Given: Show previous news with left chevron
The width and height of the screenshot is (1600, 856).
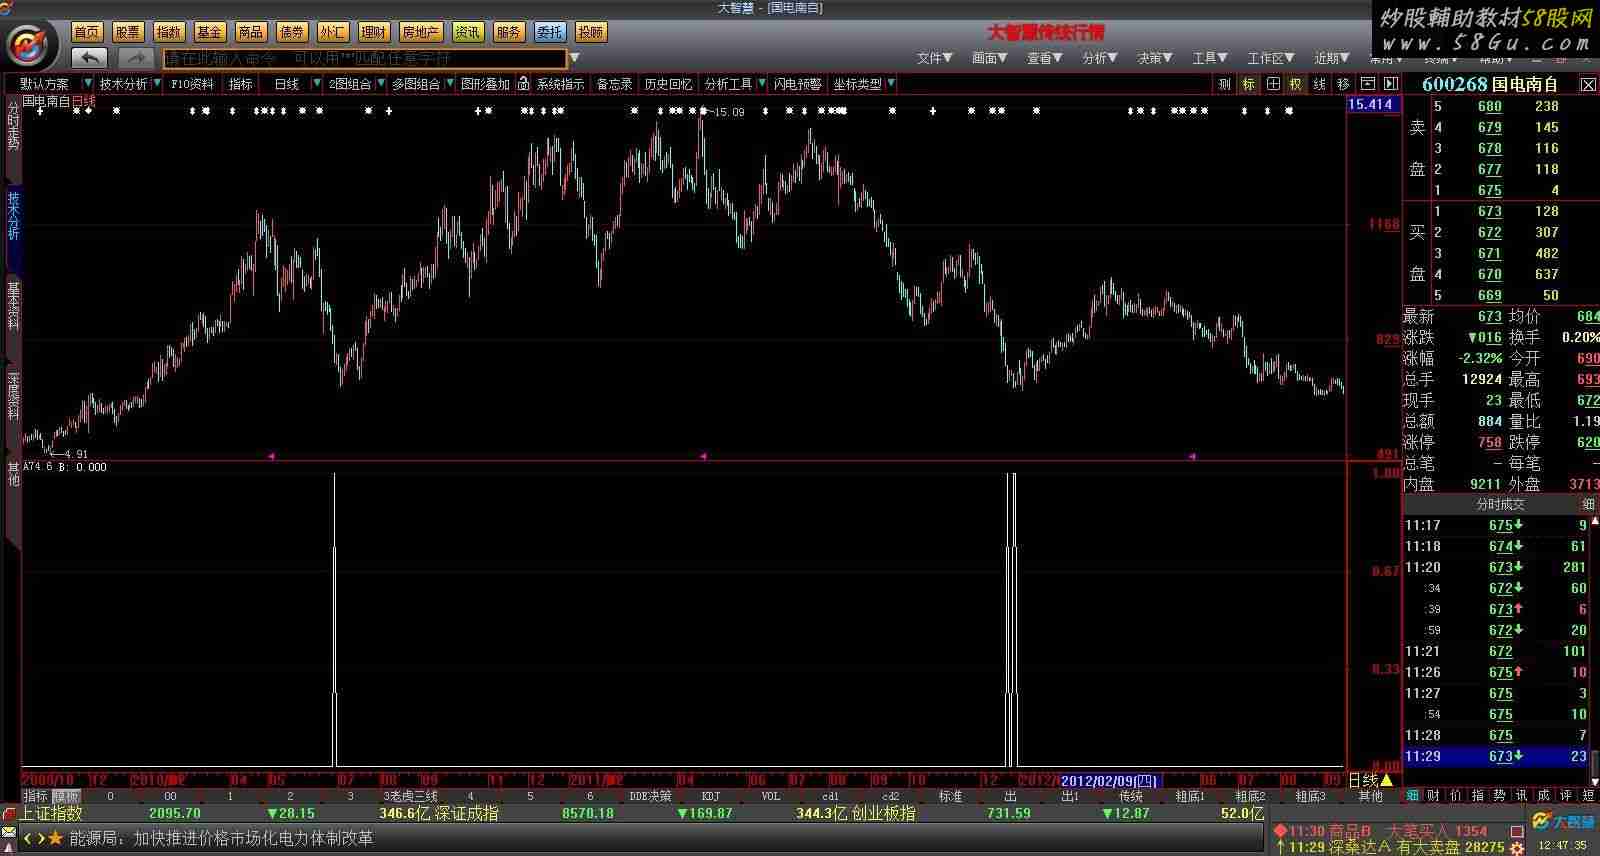Looking at the screenshot, I should tap(28, 837).
